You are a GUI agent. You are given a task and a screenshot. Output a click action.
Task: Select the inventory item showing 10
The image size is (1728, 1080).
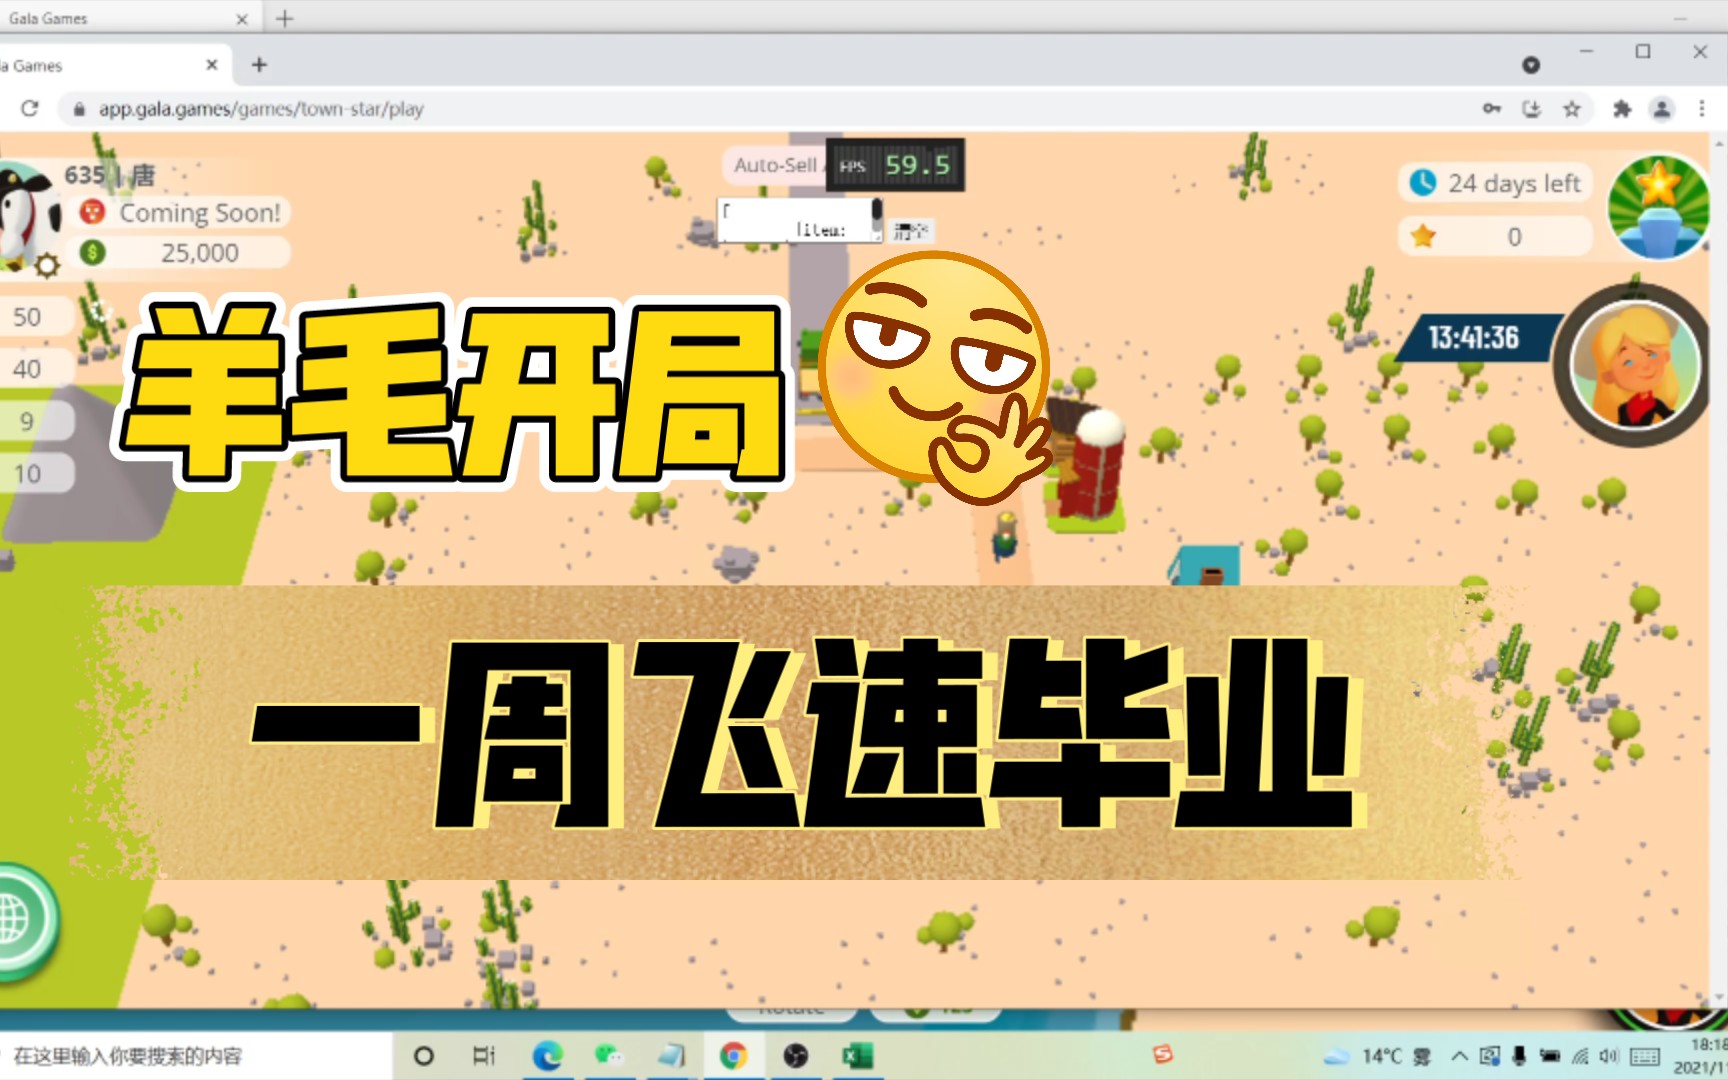[x=35, y=474]
